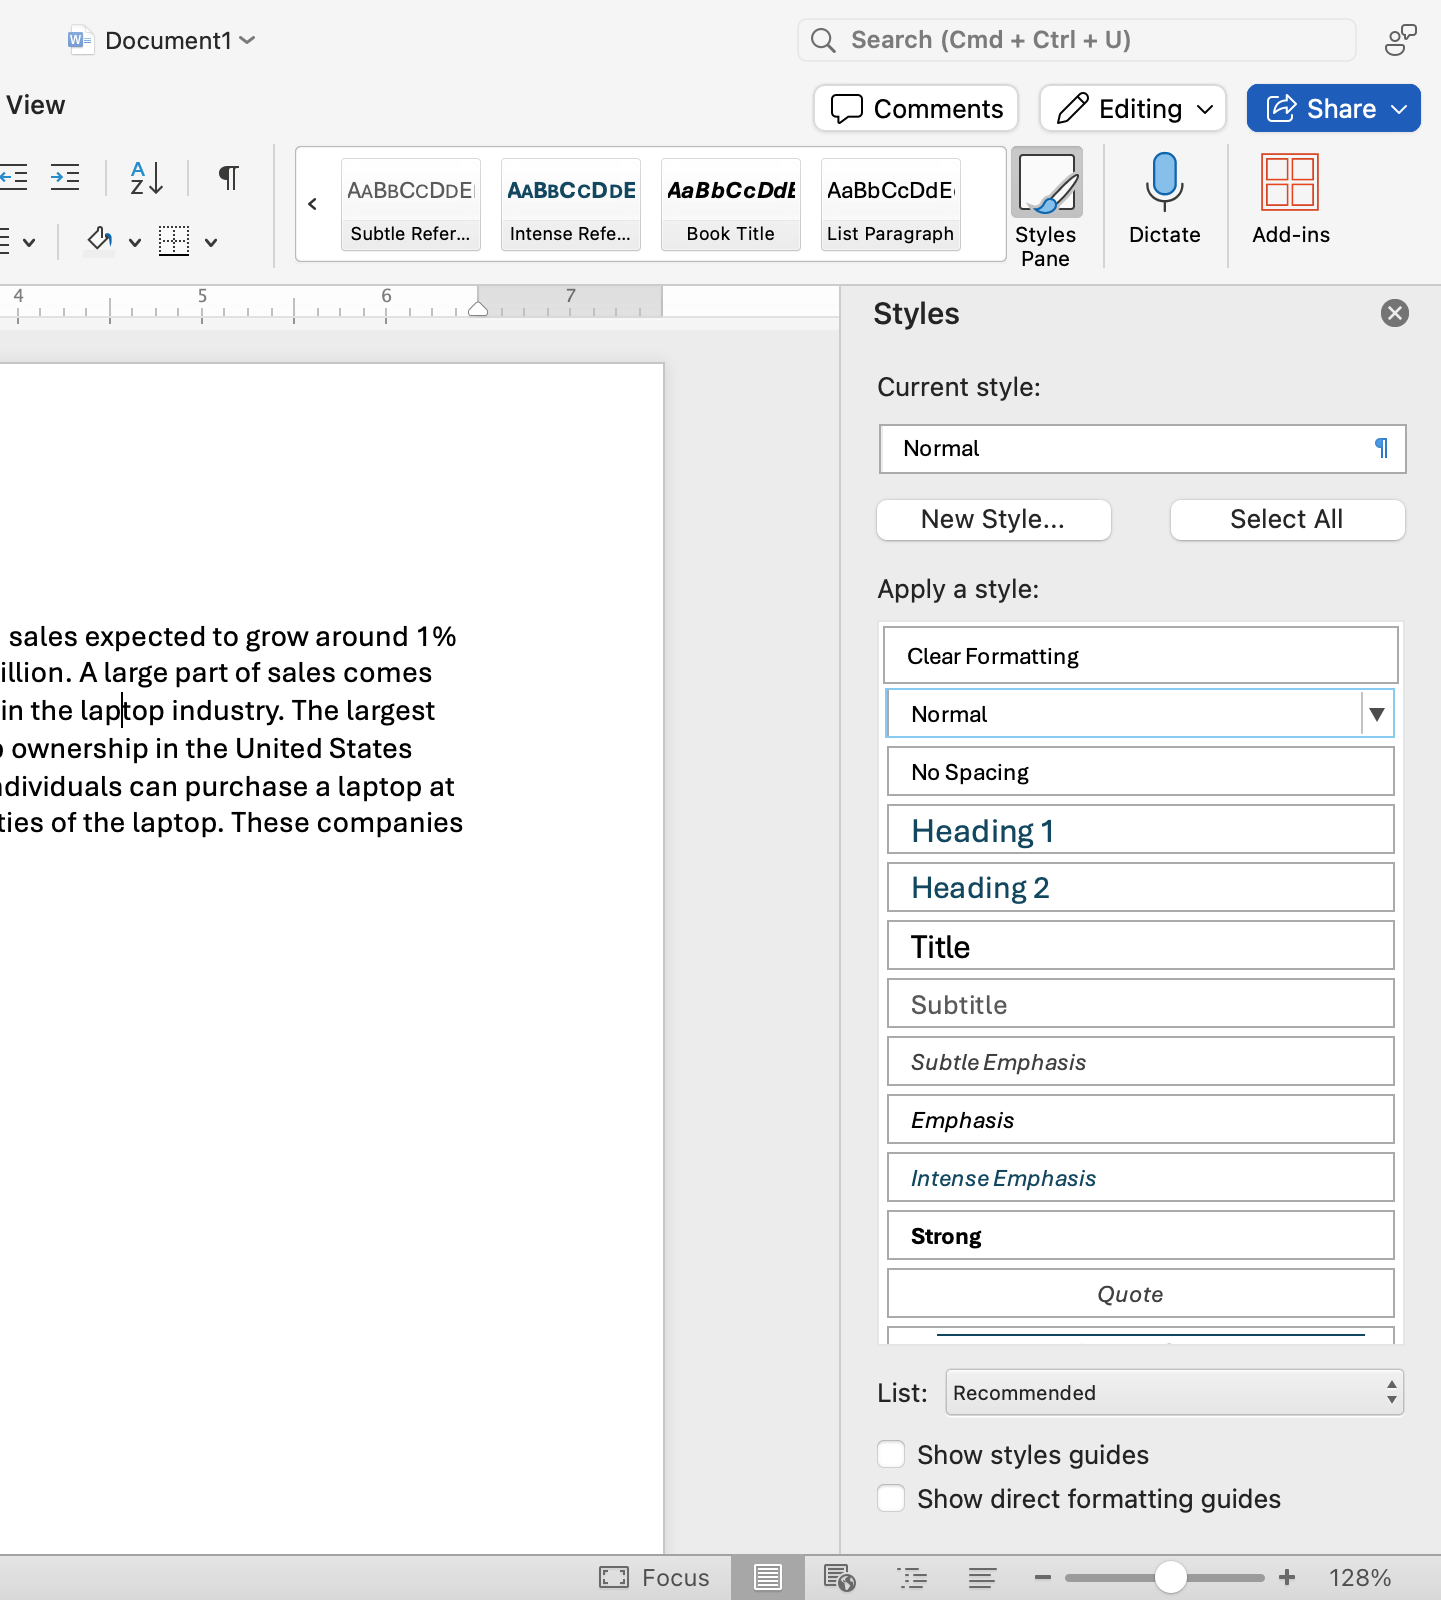Expand the line spacing dropdown arrow
The image size is (1441, 1600).
pos(29,242)
